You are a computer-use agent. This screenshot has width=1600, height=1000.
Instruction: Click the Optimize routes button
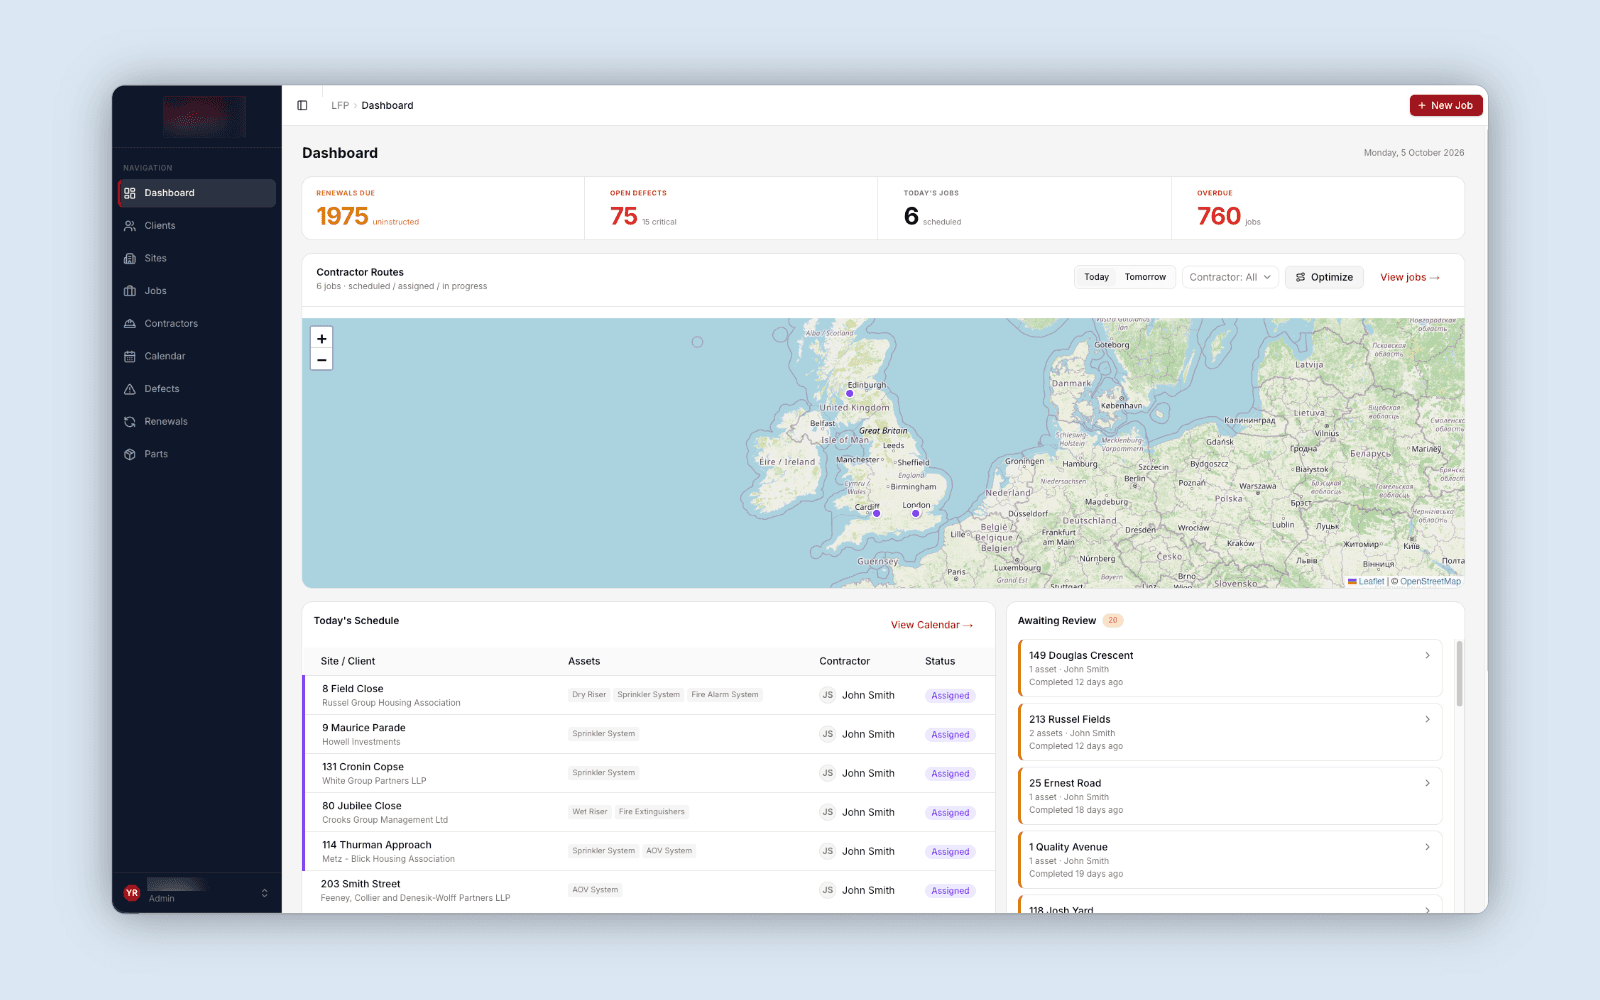[x=1324, y=277]
